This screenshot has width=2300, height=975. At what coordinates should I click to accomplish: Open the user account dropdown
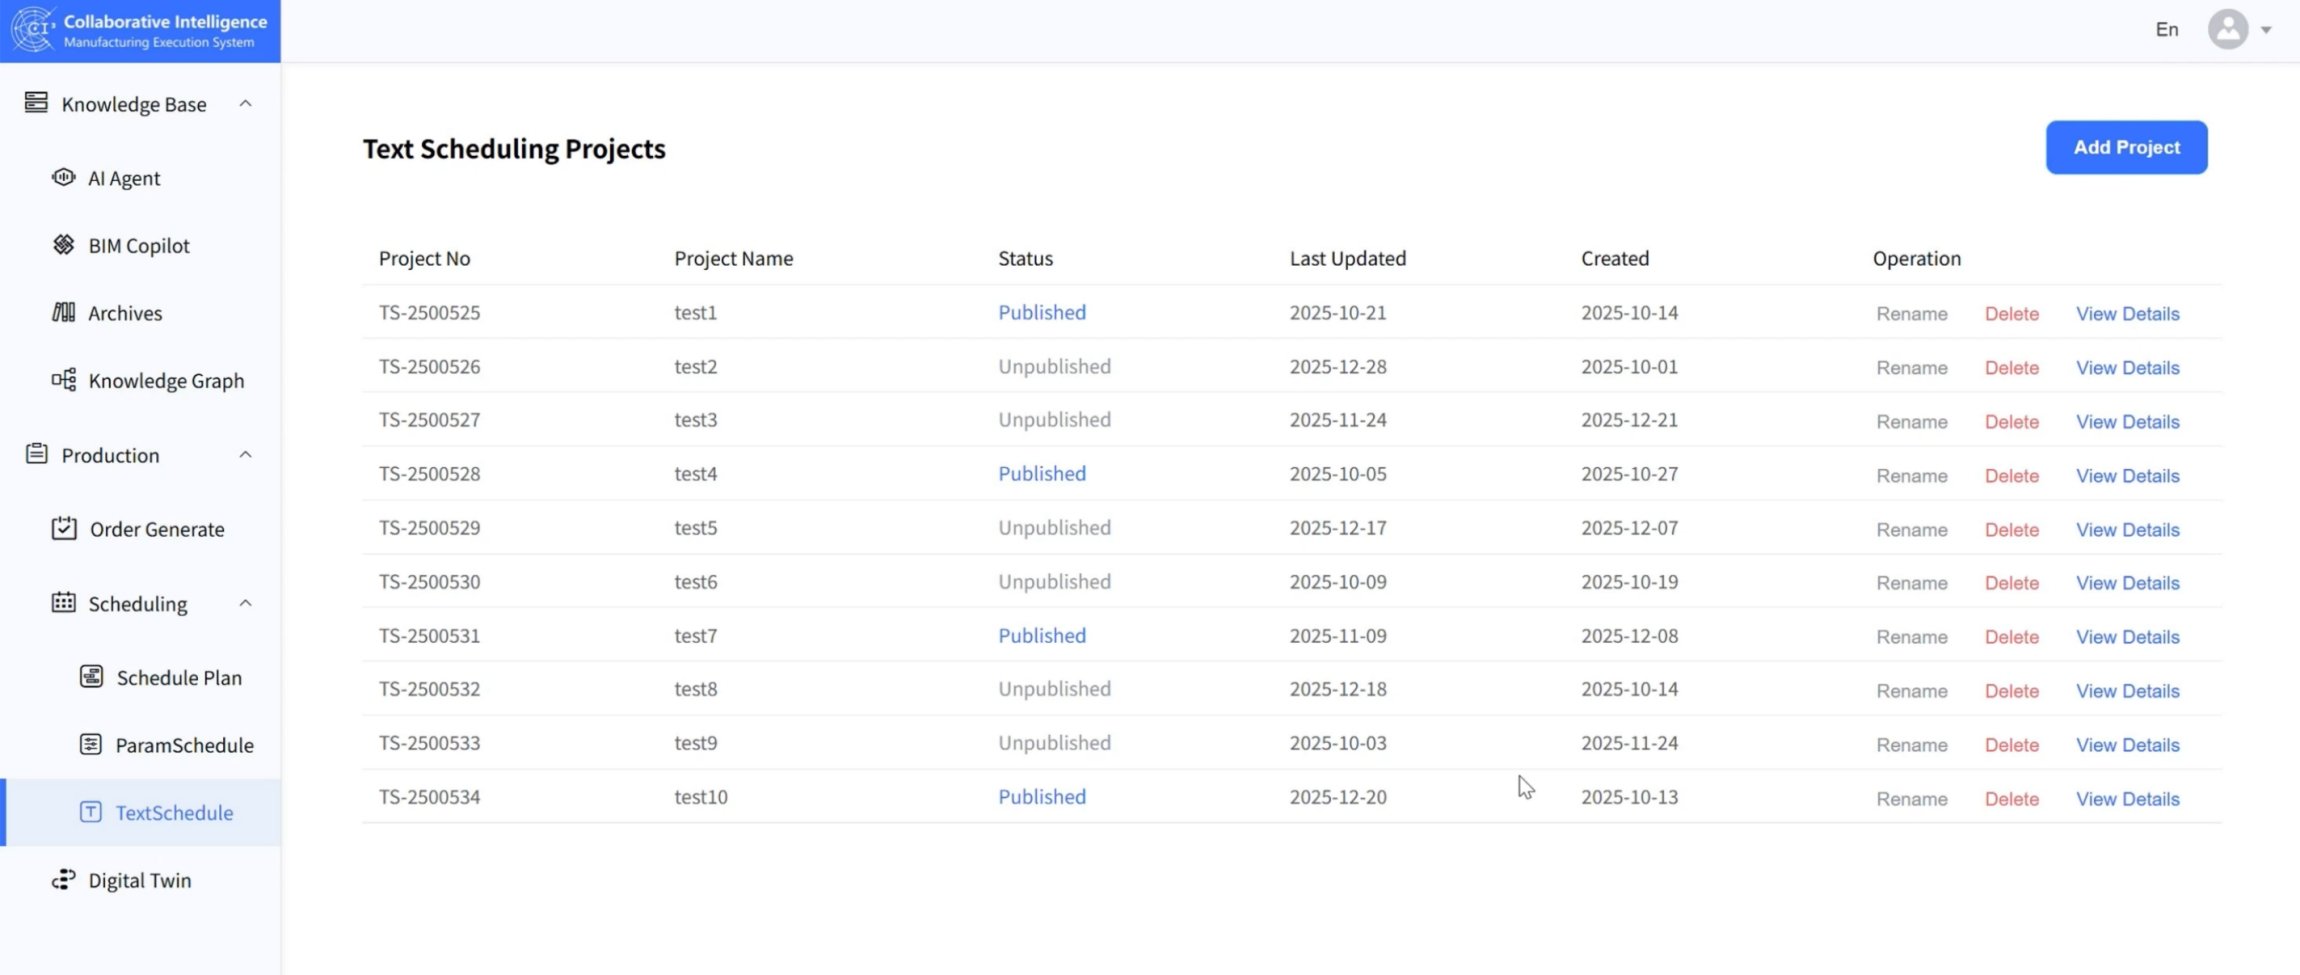tap(2240, 29)
